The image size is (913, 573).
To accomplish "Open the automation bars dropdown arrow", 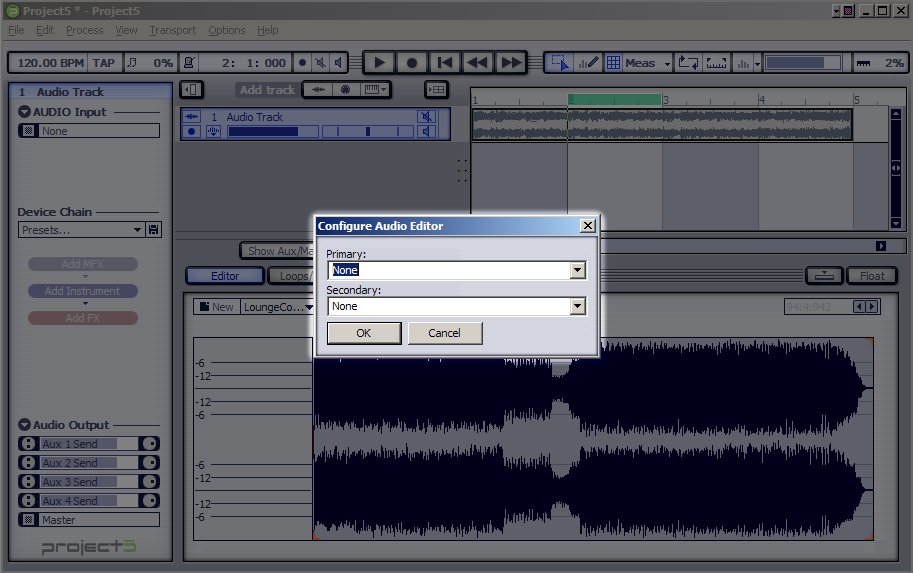I will pos(757,63).
